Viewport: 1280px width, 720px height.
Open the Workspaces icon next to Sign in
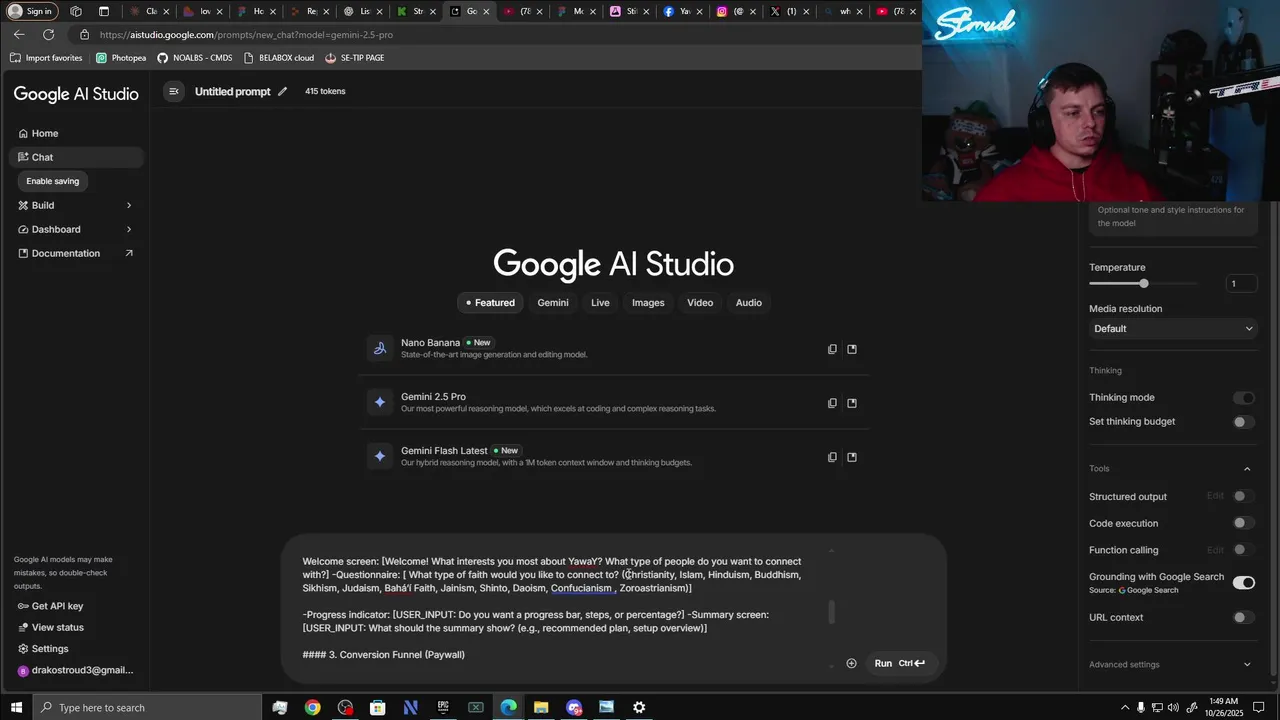(x=76, y=11)
